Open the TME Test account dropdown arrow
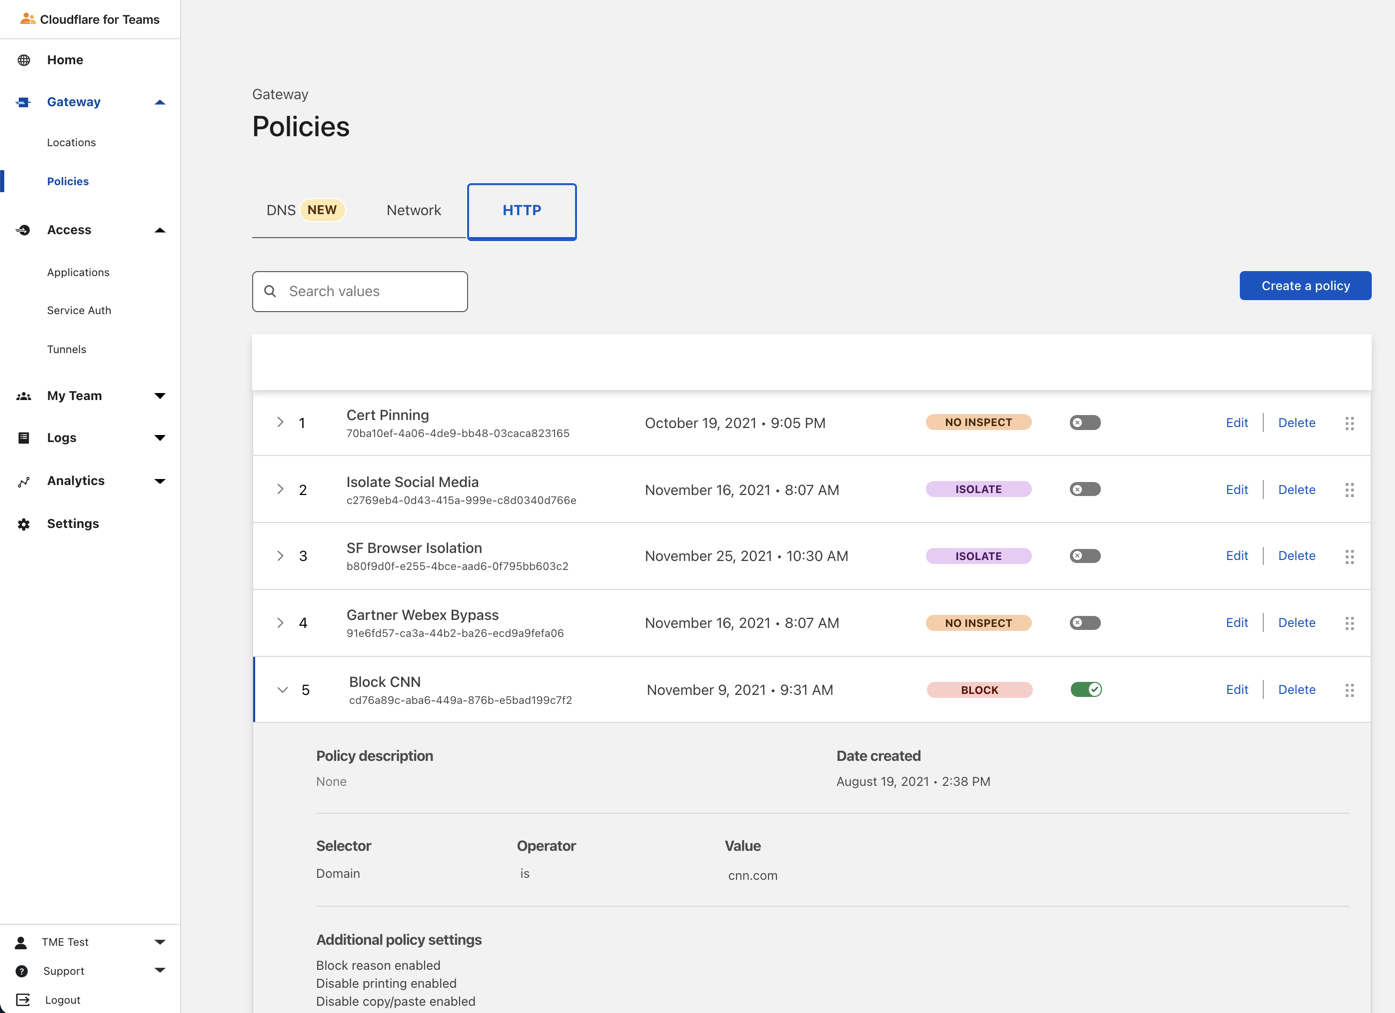 pyautogui.click(x=160, y=942)
